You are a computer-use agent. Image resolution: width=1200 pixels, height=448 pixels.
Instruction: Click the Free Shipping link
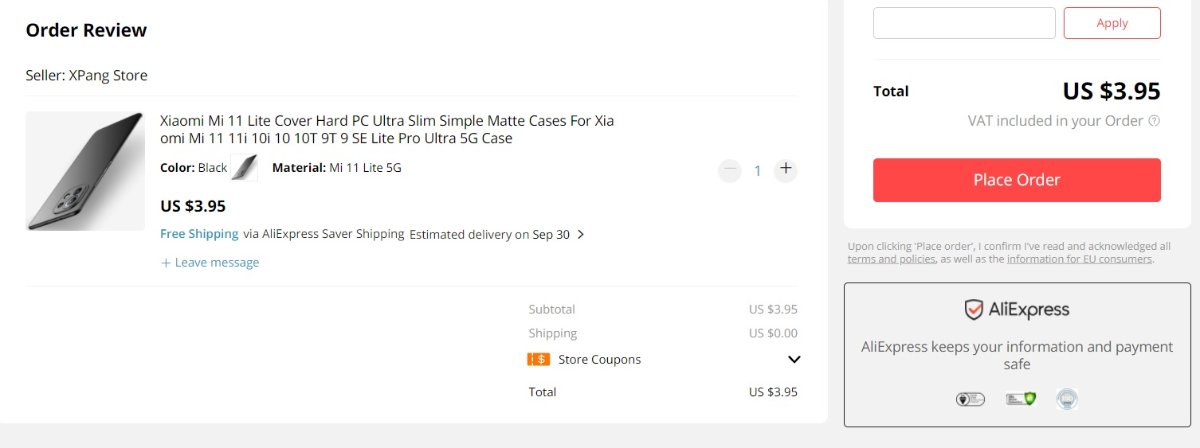click(x=199, y=234)
